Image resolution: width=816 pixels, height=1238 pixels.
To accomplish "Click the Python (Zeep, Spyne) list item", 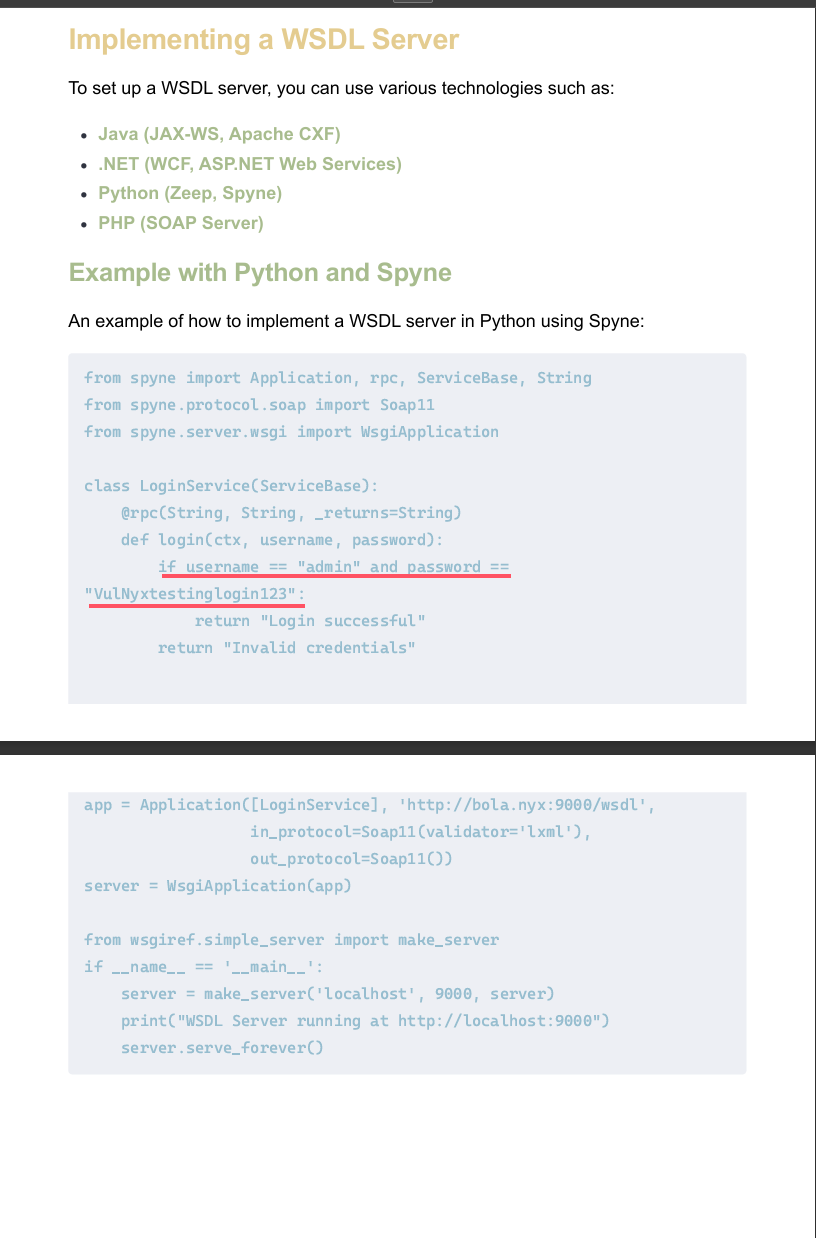I will (x=190, y=193).
